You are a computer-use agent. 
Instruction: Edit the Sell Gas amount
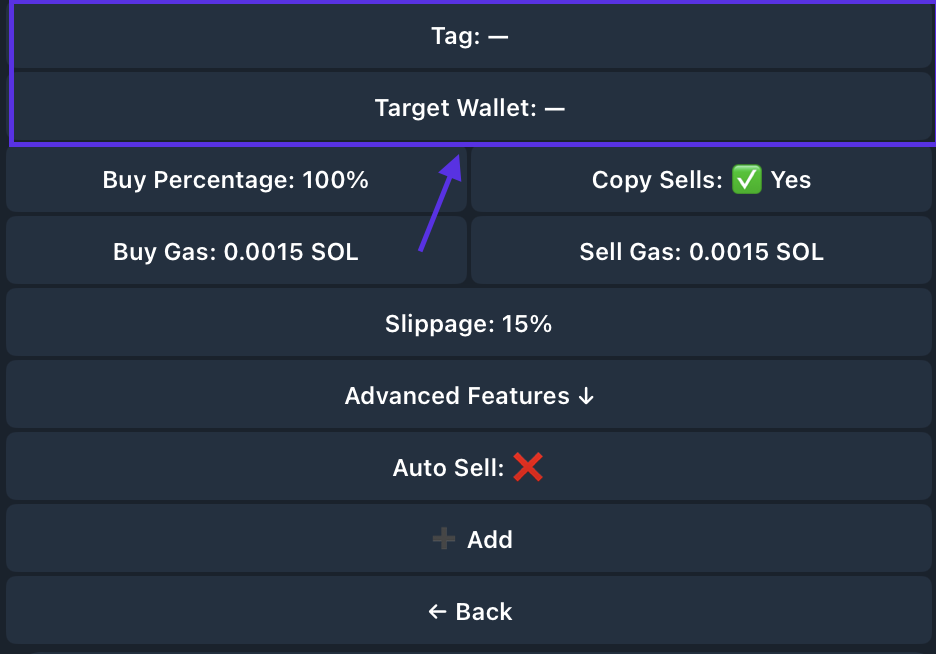(x=701, y=252)
